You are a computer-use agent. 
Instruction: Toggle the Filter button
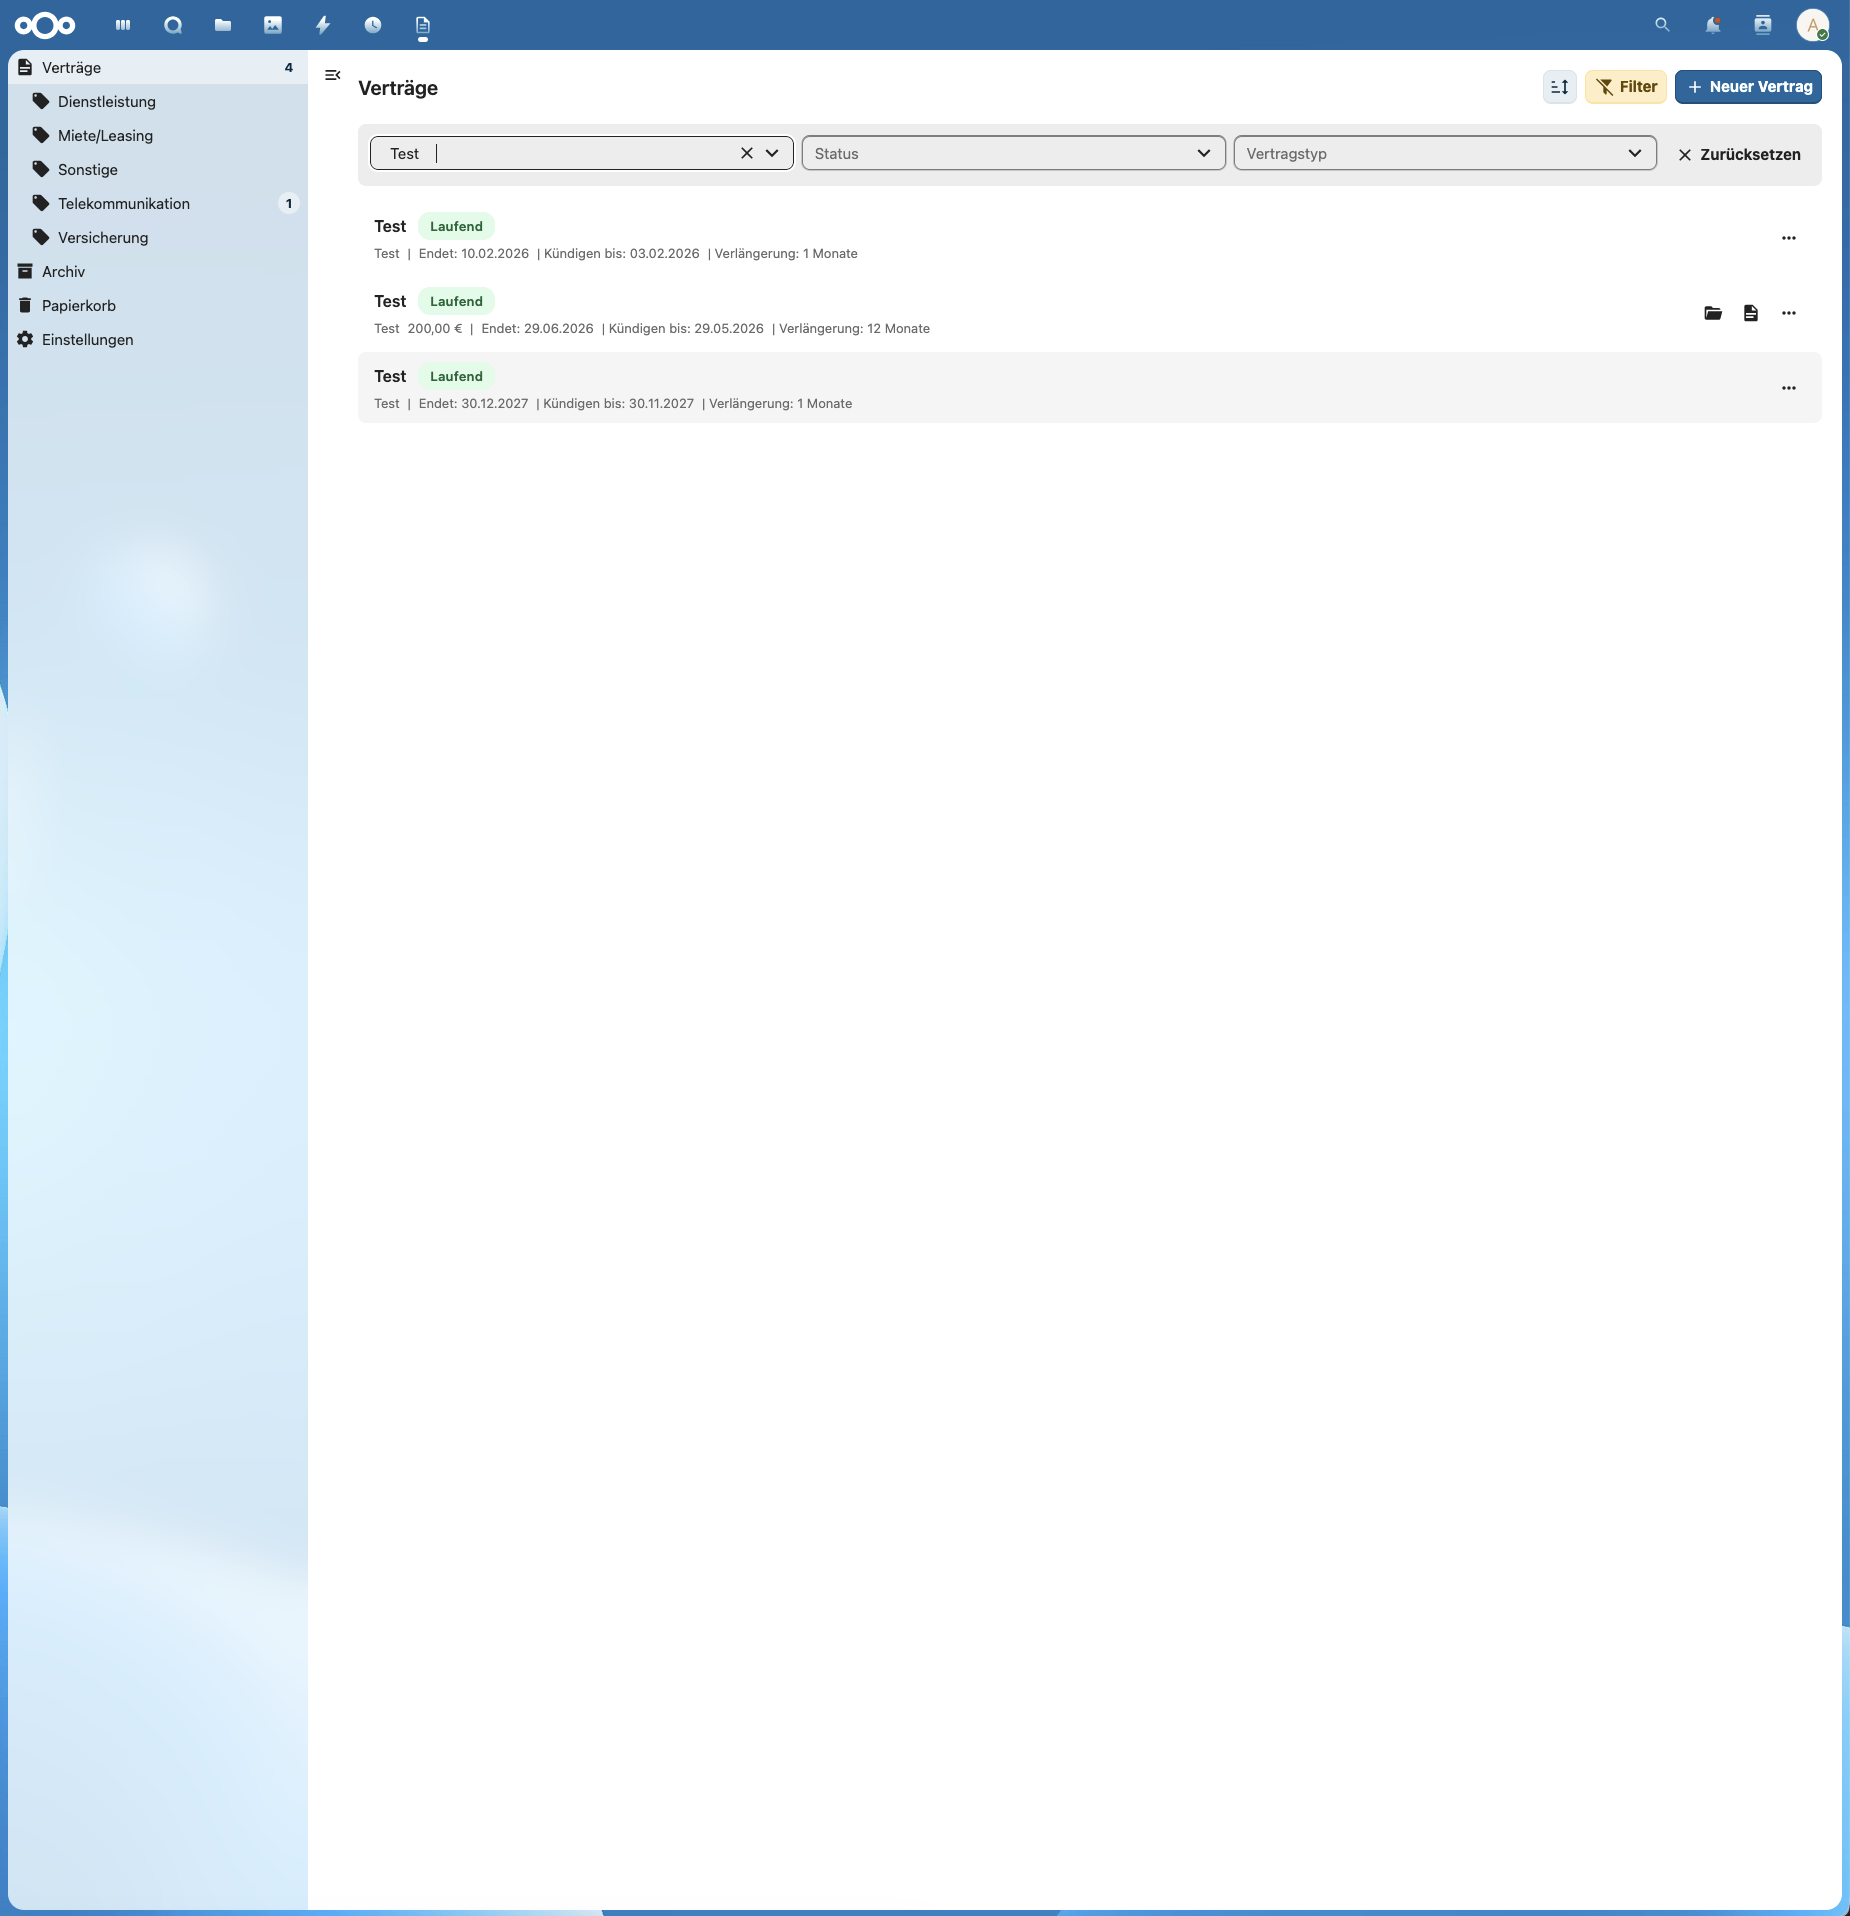point(1625,87)
